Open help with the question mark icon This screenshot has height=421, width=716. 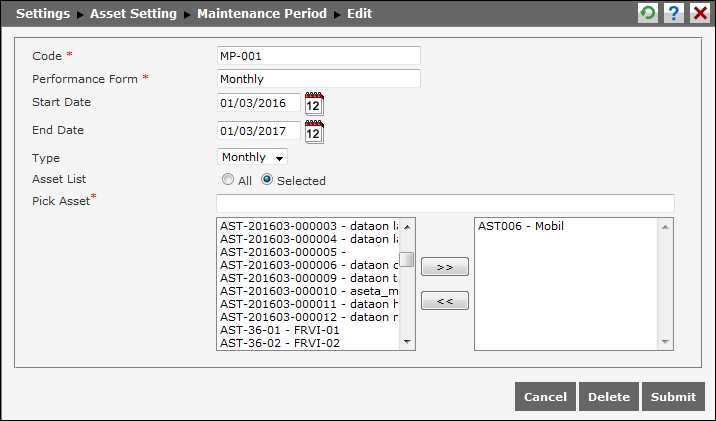point(674,13)
